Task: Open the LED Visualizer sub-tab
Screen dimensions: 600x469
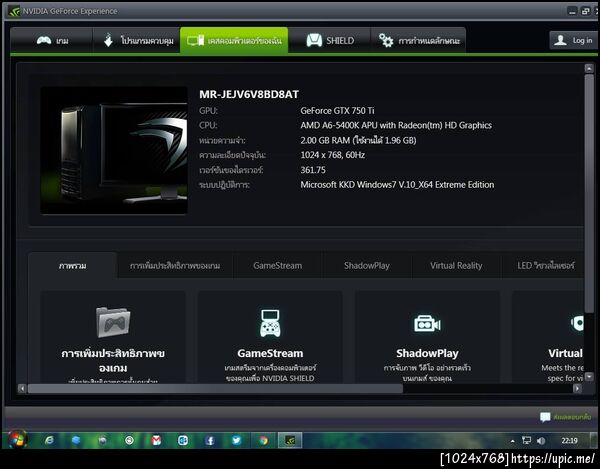Action: [x=545, y=265]
